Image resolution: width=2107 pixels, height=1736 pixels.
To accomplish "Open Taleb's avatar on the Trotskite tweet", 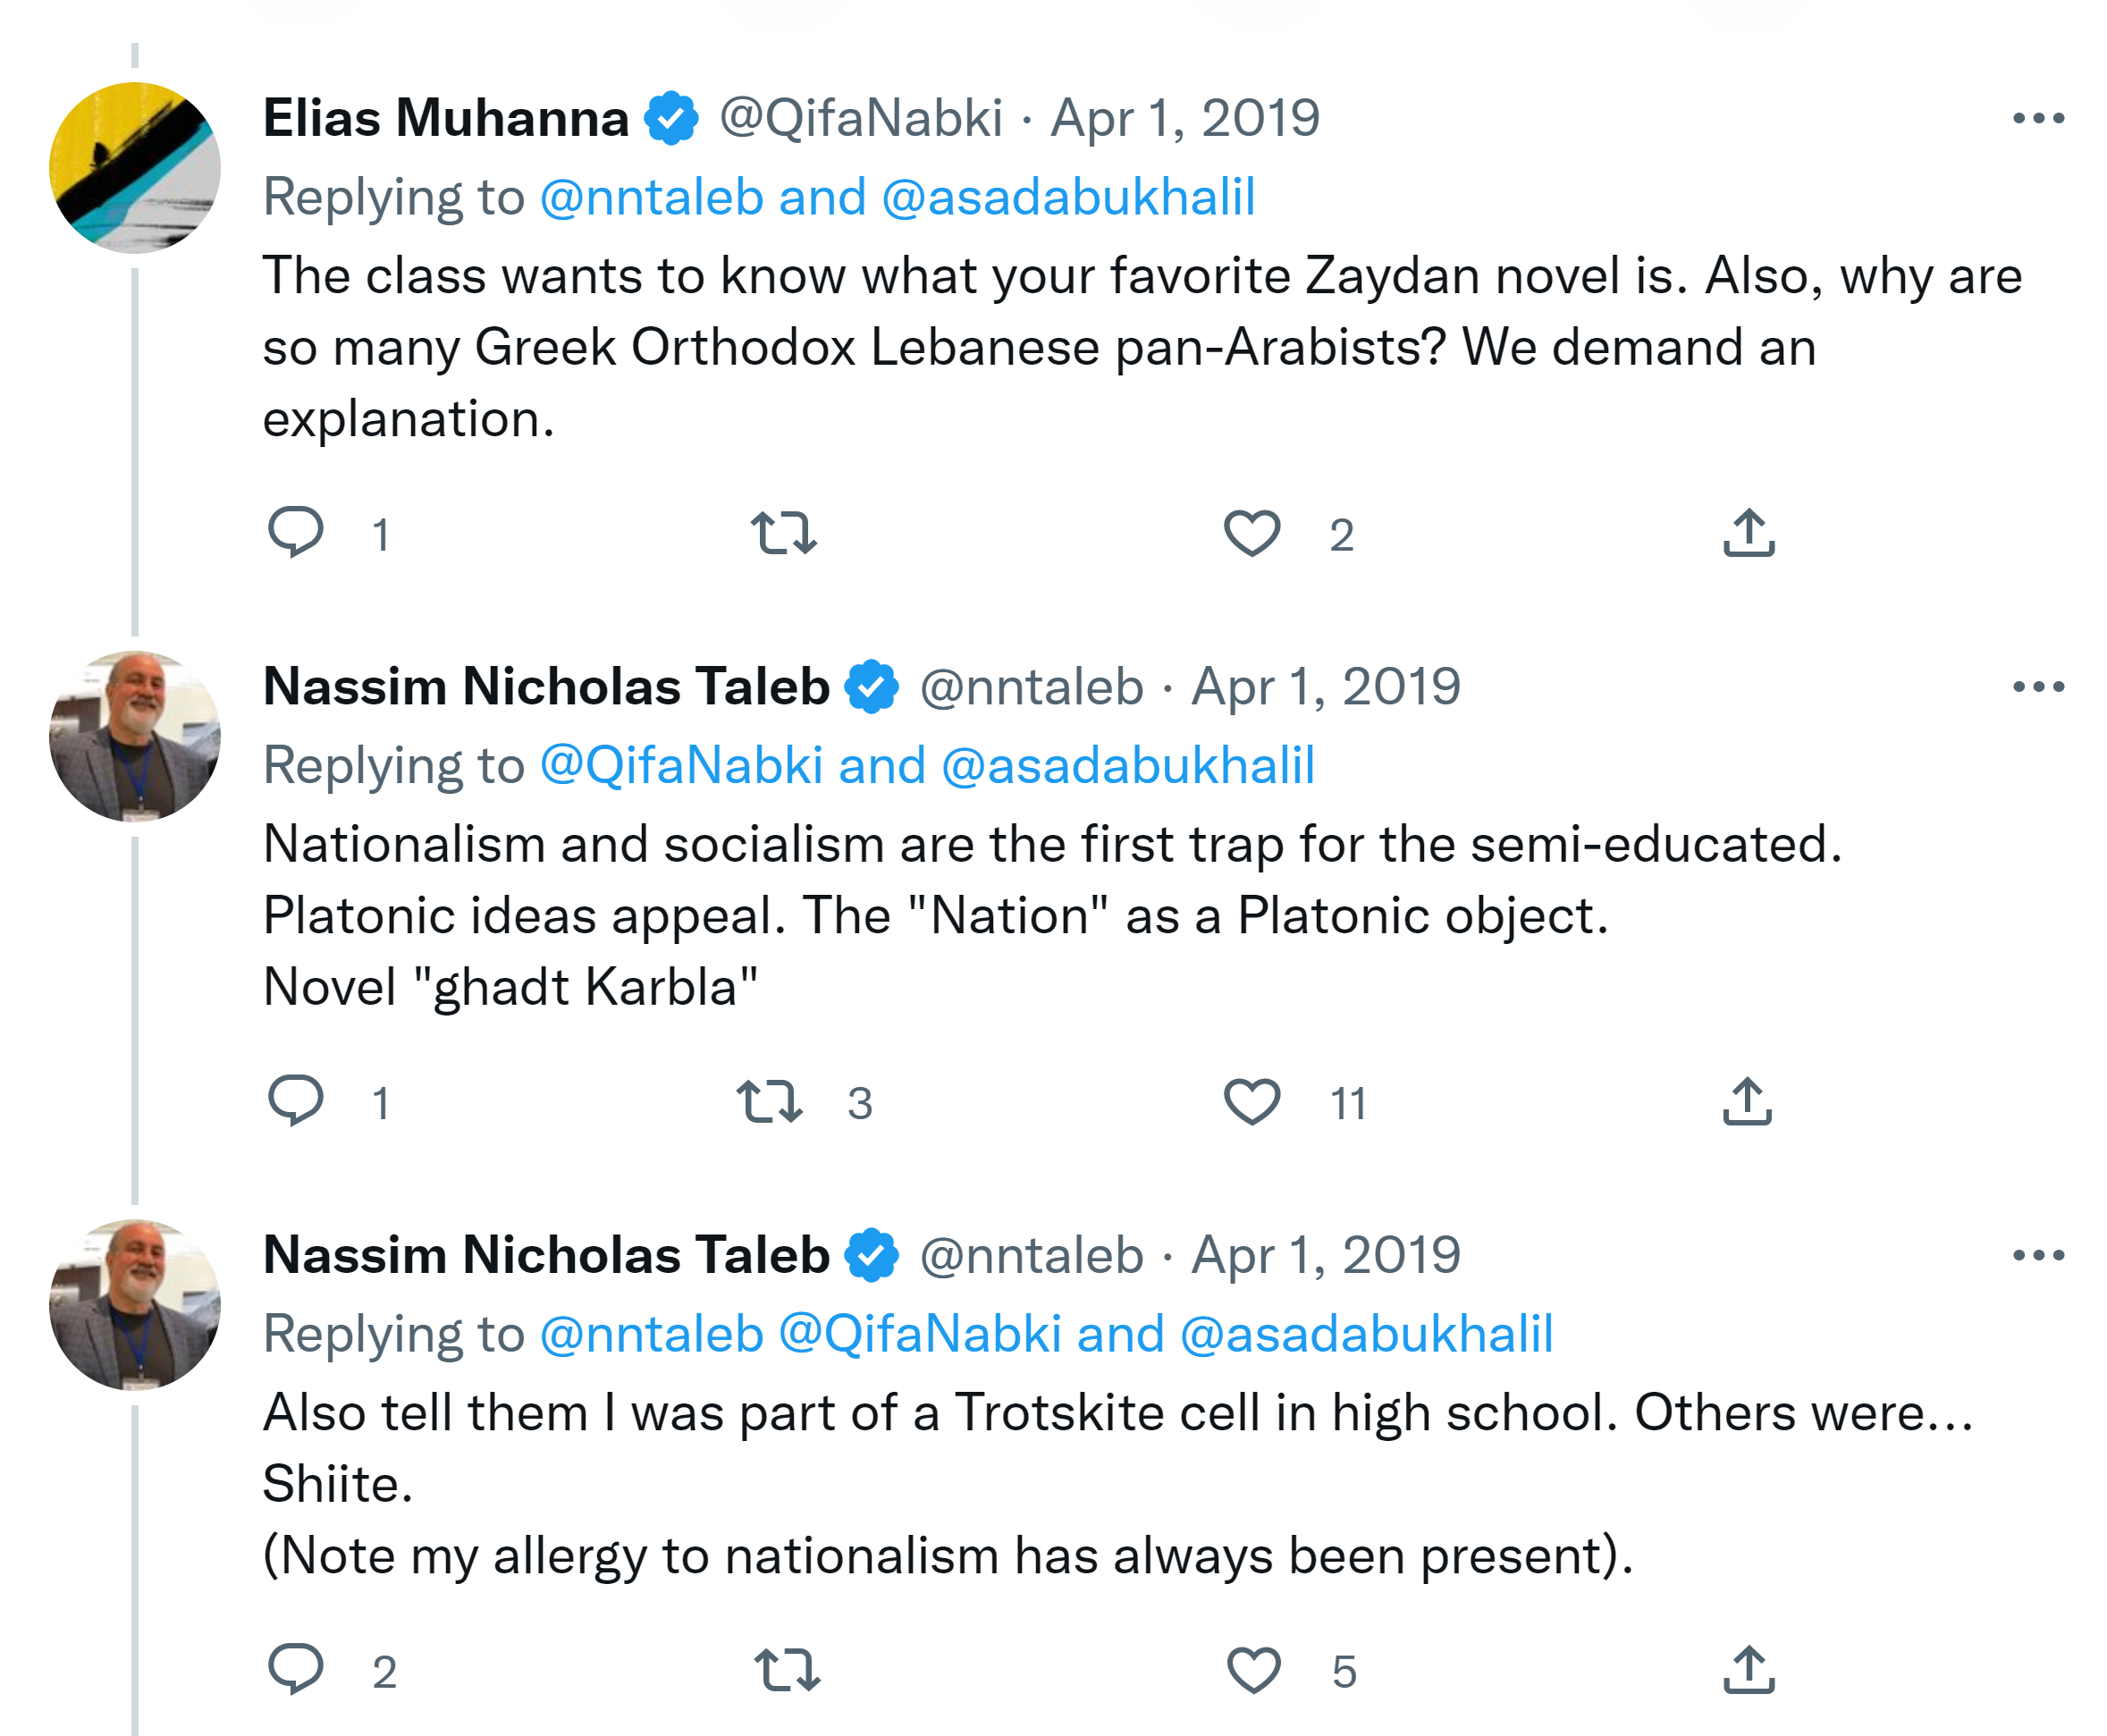I will [x=135, y=1304].
